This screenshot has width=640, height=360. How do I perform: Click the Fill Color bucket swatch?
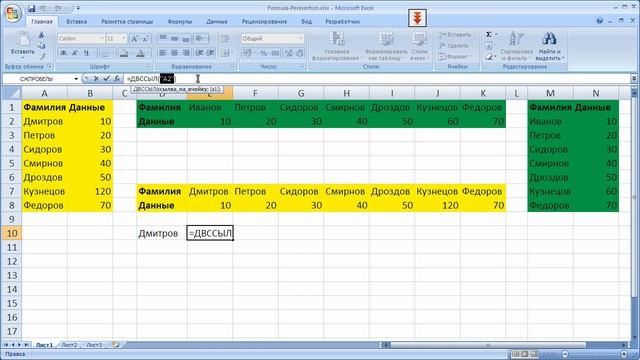point(124,53)
